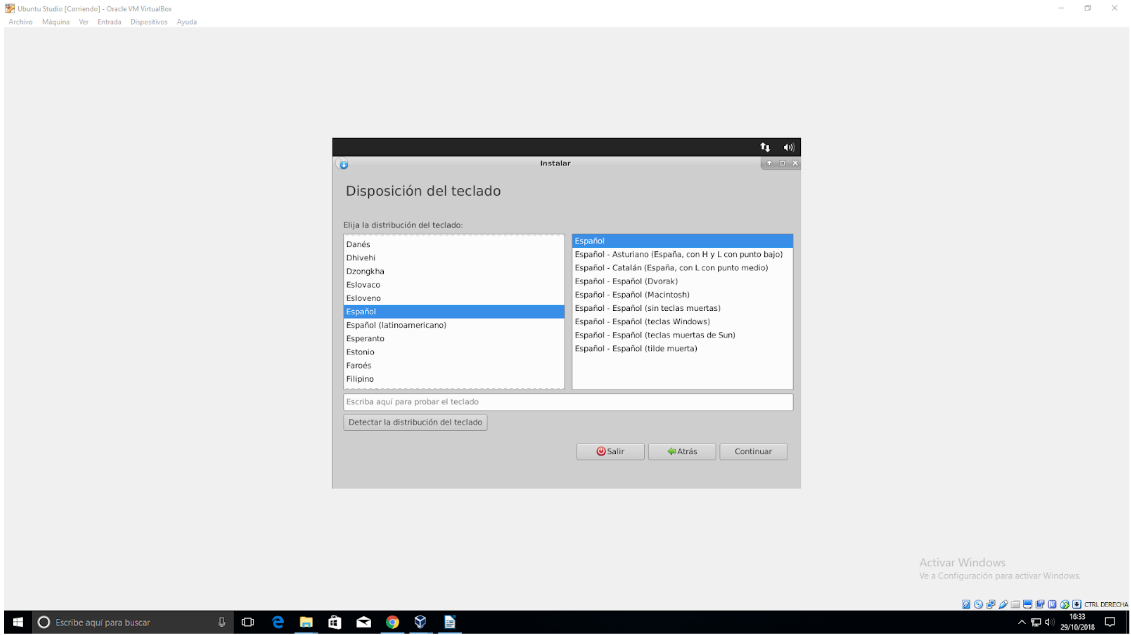Image resolution: width=1131 pixels, height=635 pixels.
Task: Open VirtualBox from the Windows taskbar
Action: pos(420,622)
